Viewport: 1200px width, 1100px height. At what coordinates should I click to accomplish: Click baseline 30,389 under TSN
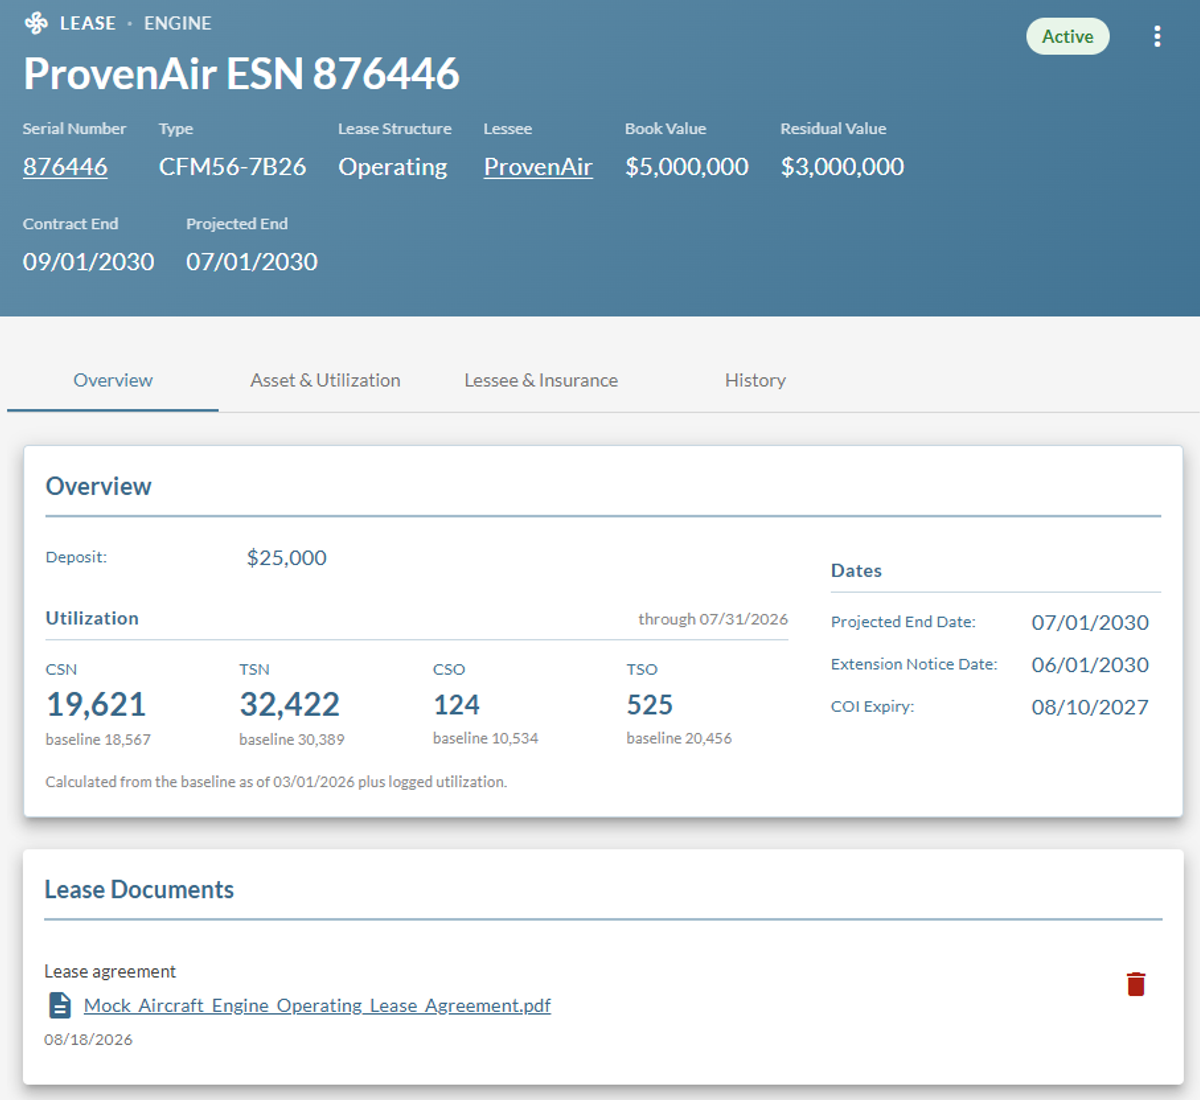292,740
